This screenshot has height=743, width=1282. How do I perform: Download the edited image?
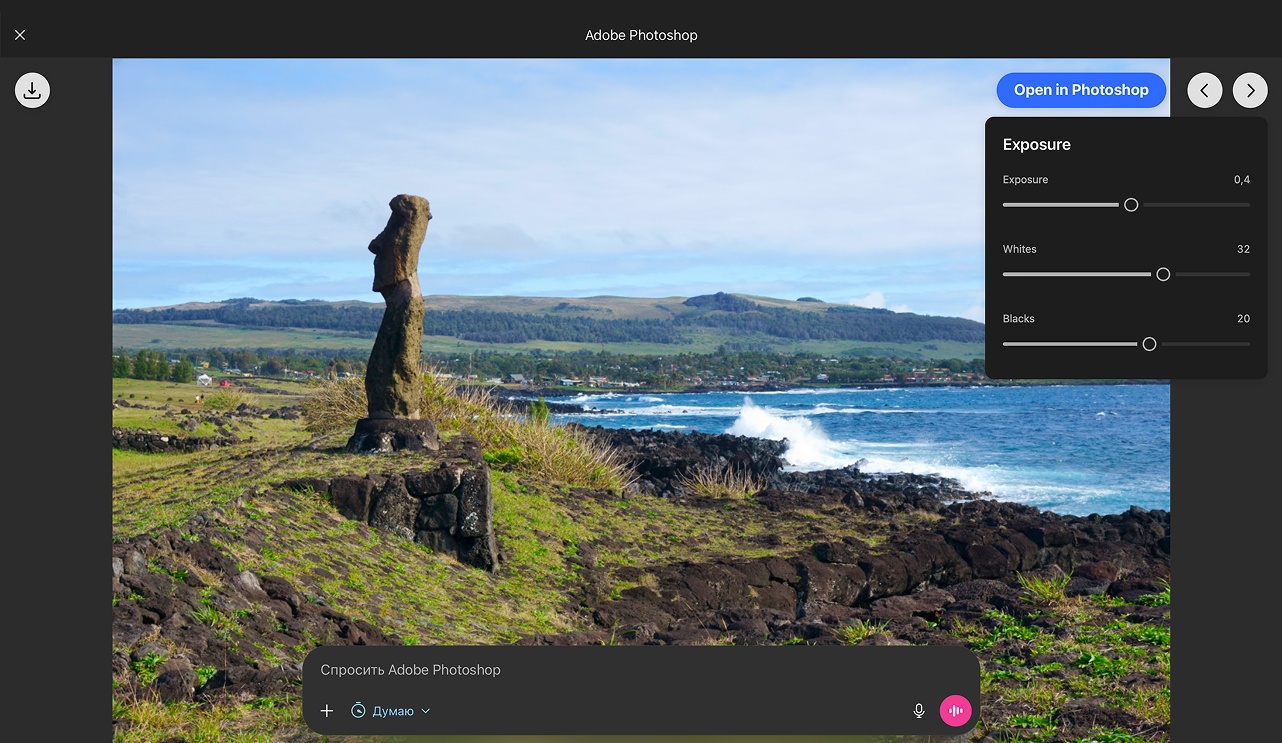pyautogui.click(x=32, y=91)
